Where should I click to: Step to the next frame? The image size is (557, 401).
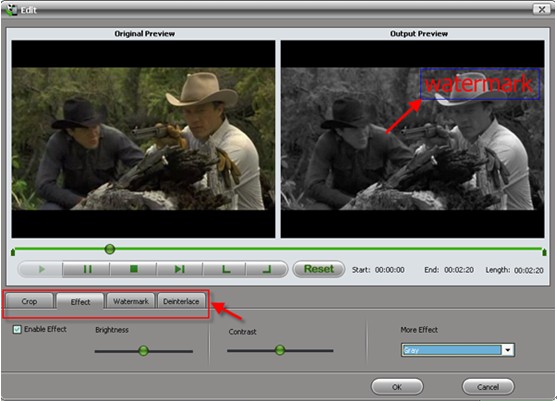coord(180,269)
